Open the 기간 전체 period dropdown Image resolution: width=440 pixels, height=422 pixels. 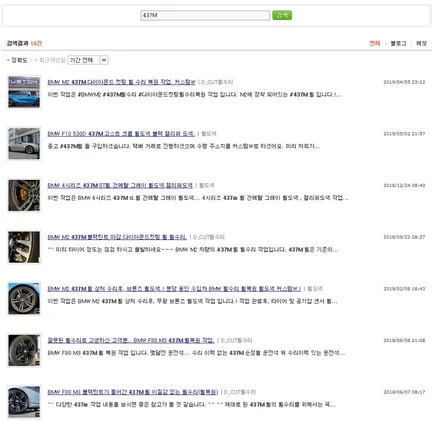point(88,60)
